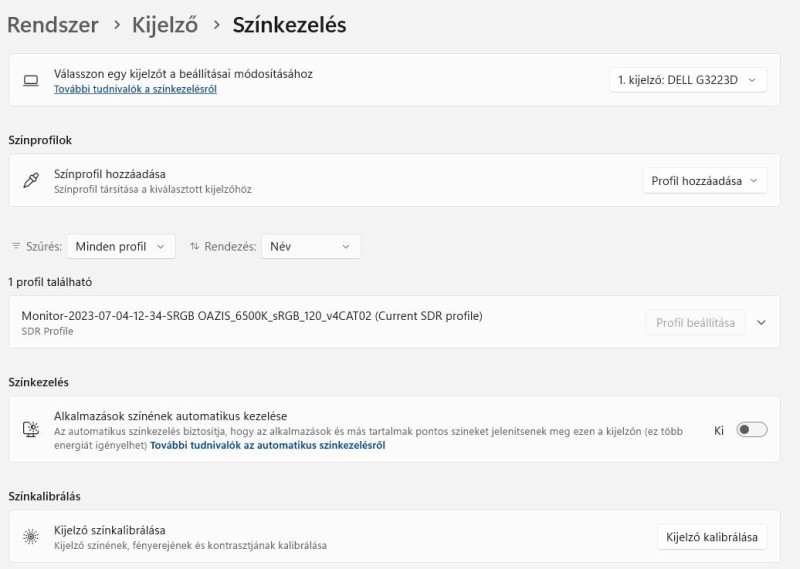The width and height of the screenshot is (800, 569).
Task: Go to Rendszer in the breadcrumb
Action: (x=53, y=25)
